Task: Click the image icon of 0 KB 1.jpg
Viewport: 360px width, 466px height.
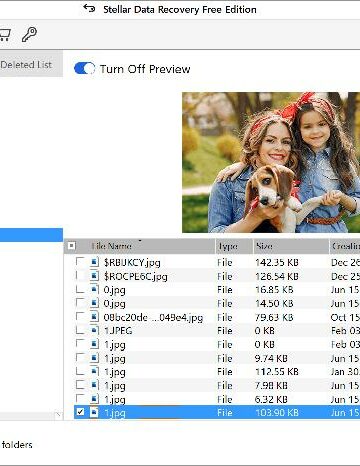Action: [x=94, y=344]
